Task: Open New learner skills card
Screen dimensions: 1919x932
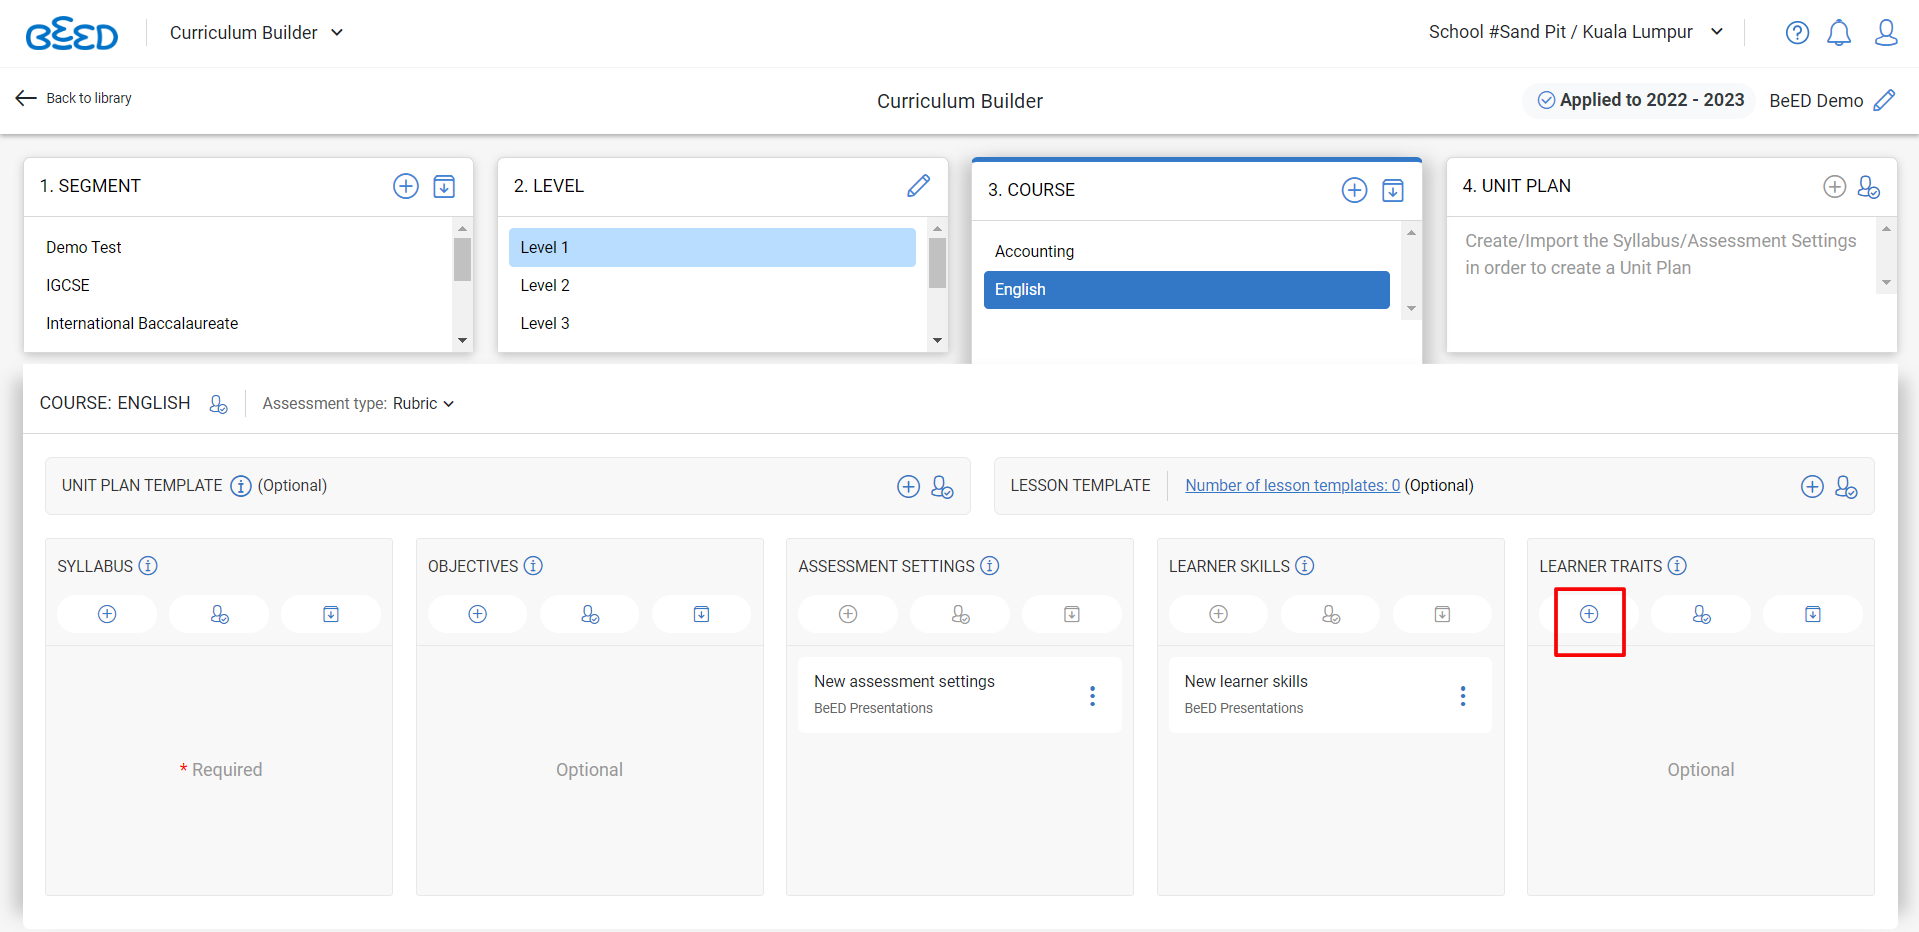Action: click(1330, 695)
